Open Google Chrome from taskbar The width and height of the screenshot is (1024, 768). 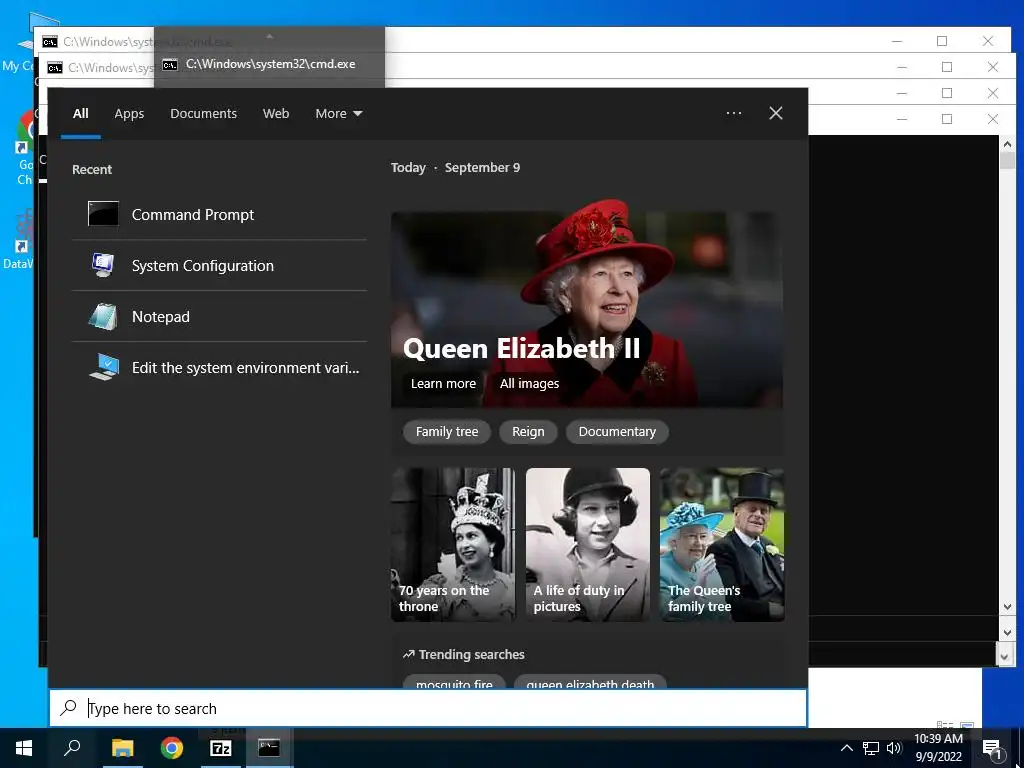(x=172, y=748)
